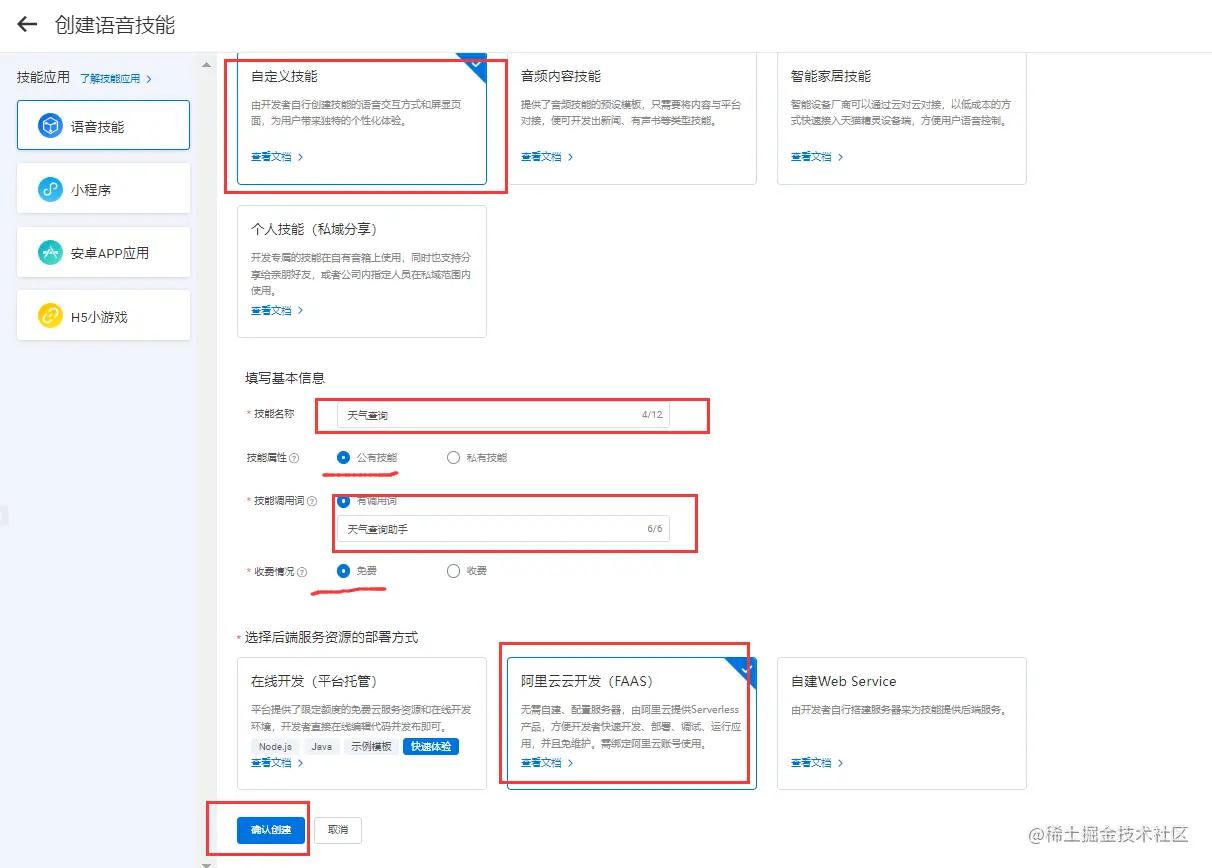Image resolution: width=1212 pixels, height=868 pixels.
Task: Open 查看文档 under 在线开发
Action: point(277,763)
